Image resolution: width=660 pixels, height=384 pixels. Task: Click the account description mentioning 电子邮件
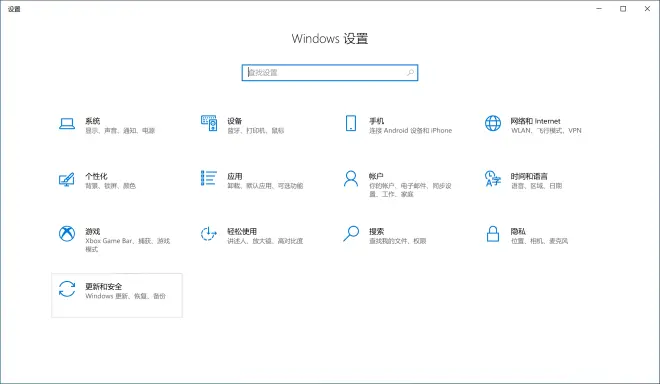tap(410, 190)
